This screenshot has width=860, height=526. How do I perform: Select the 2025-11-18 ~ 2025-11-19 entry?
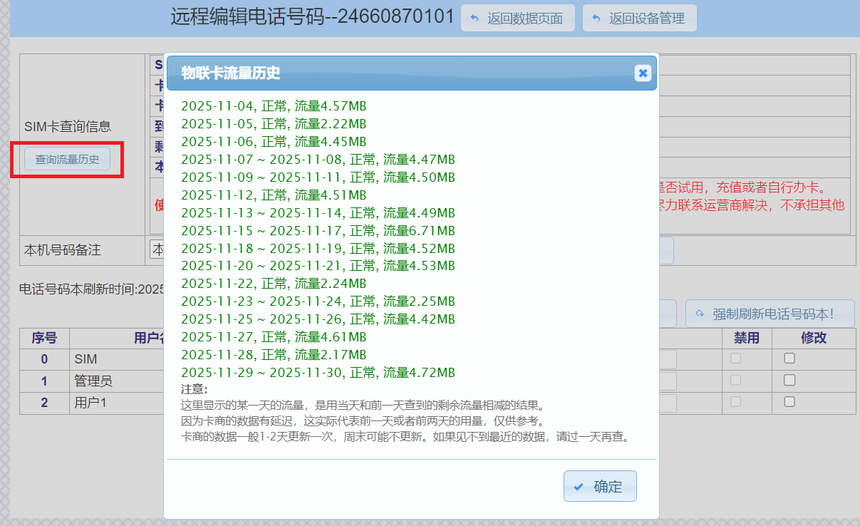coord(318,248)
